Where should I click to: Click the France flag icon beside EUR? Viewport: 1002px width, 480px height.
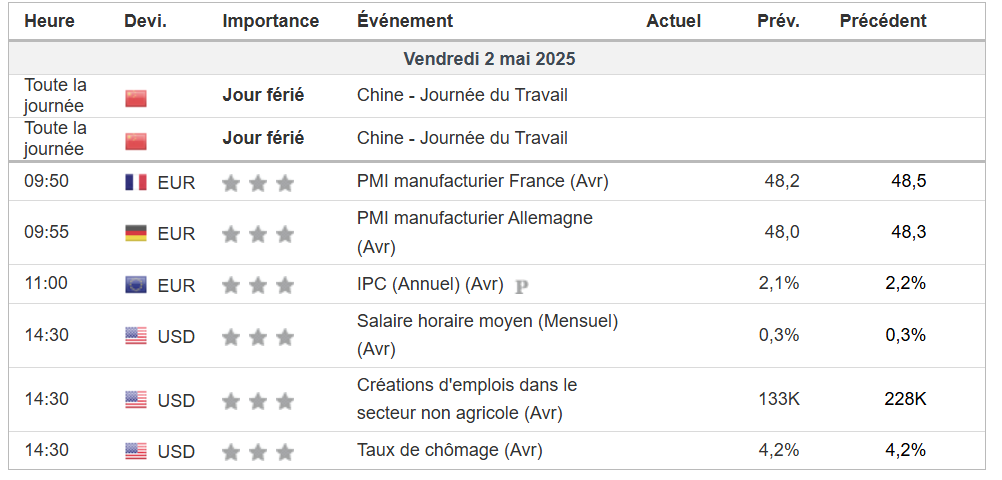[x=136, y=182]
